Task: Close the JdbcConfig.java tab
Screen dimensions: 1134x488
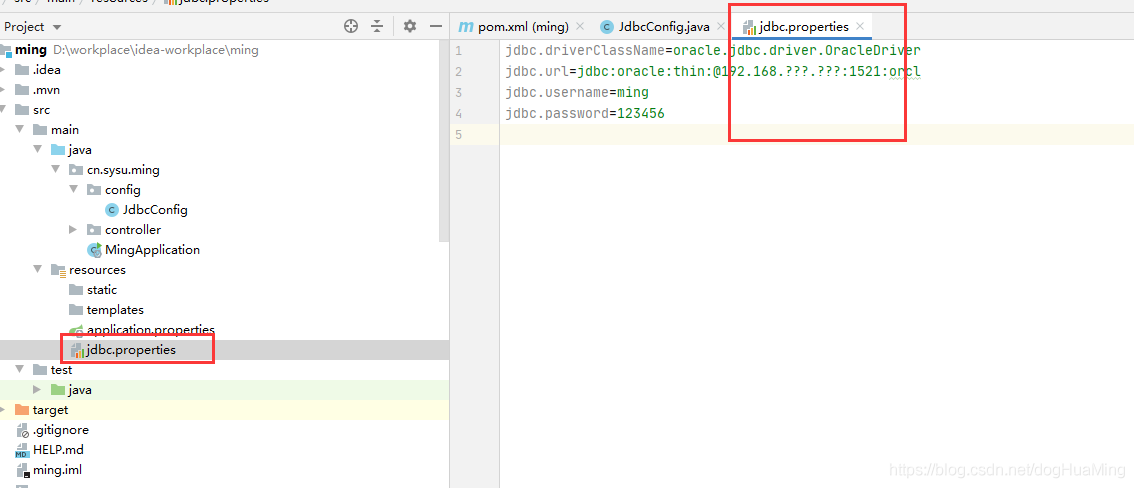Action: tap(720, 27)
